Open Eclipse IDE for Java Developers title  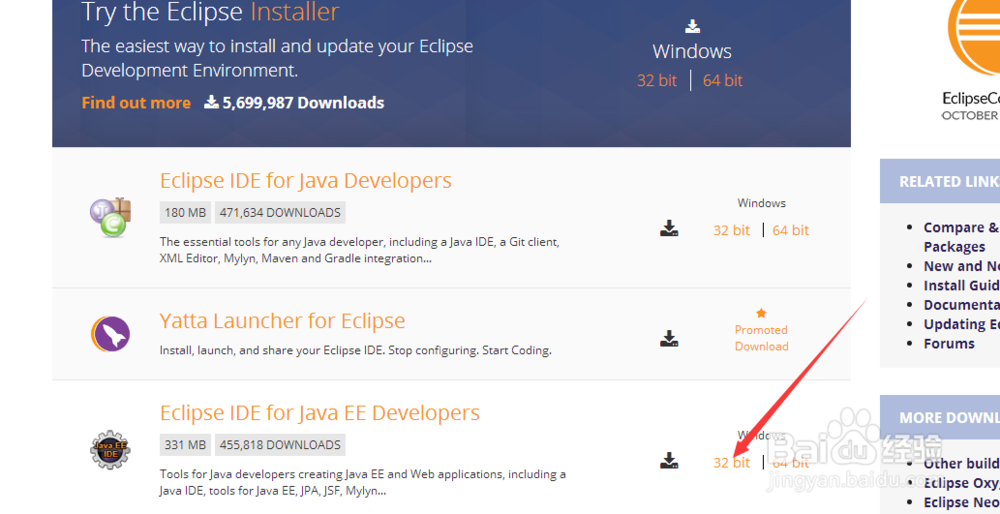[305, 180]
